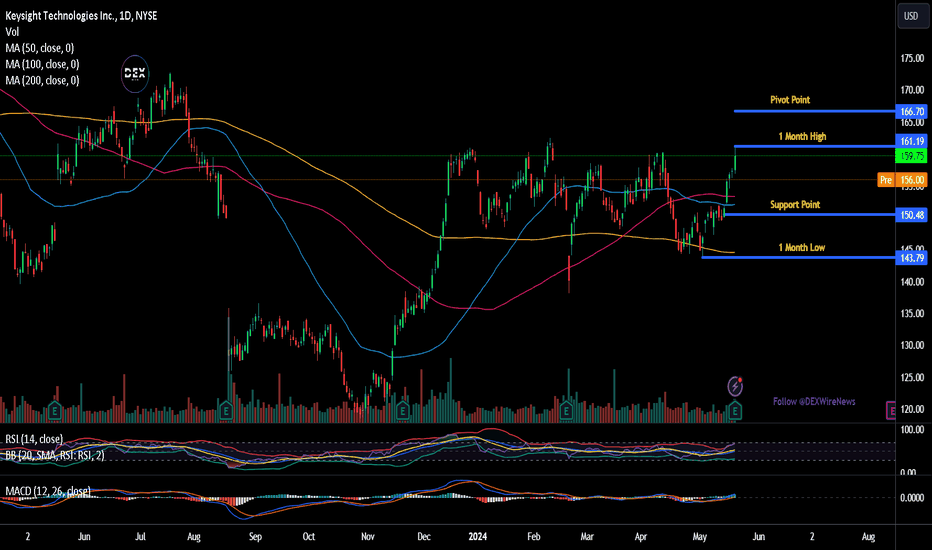
Task: Select the MACD (12, 26, close) label
Action: 48,491
